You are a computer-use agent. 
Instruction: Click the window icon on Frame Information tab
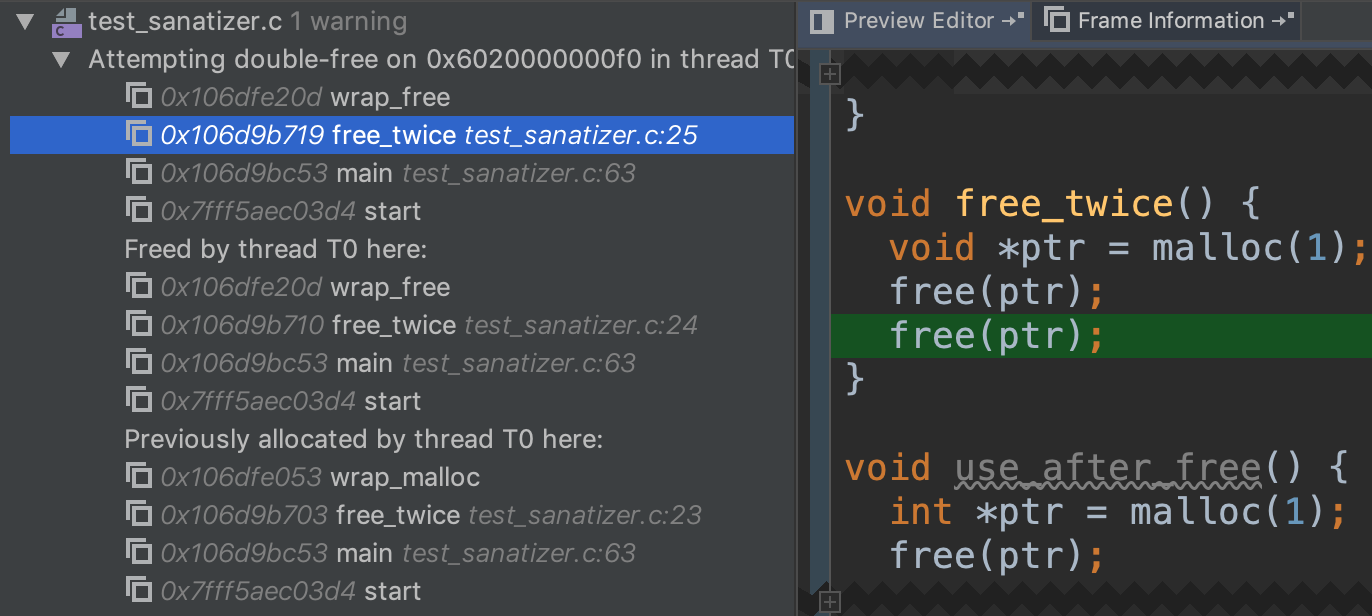[x=1056, y=20]
